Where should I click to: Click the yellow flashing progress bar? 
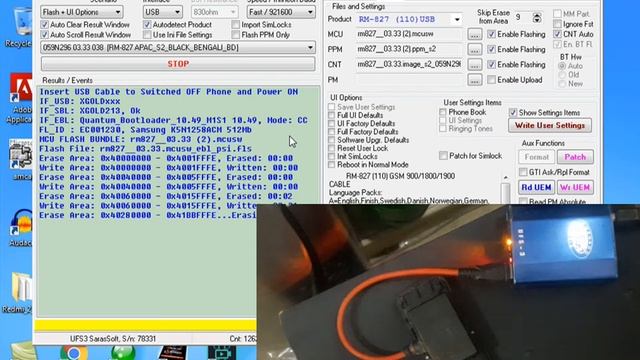[x=146, y=325]
